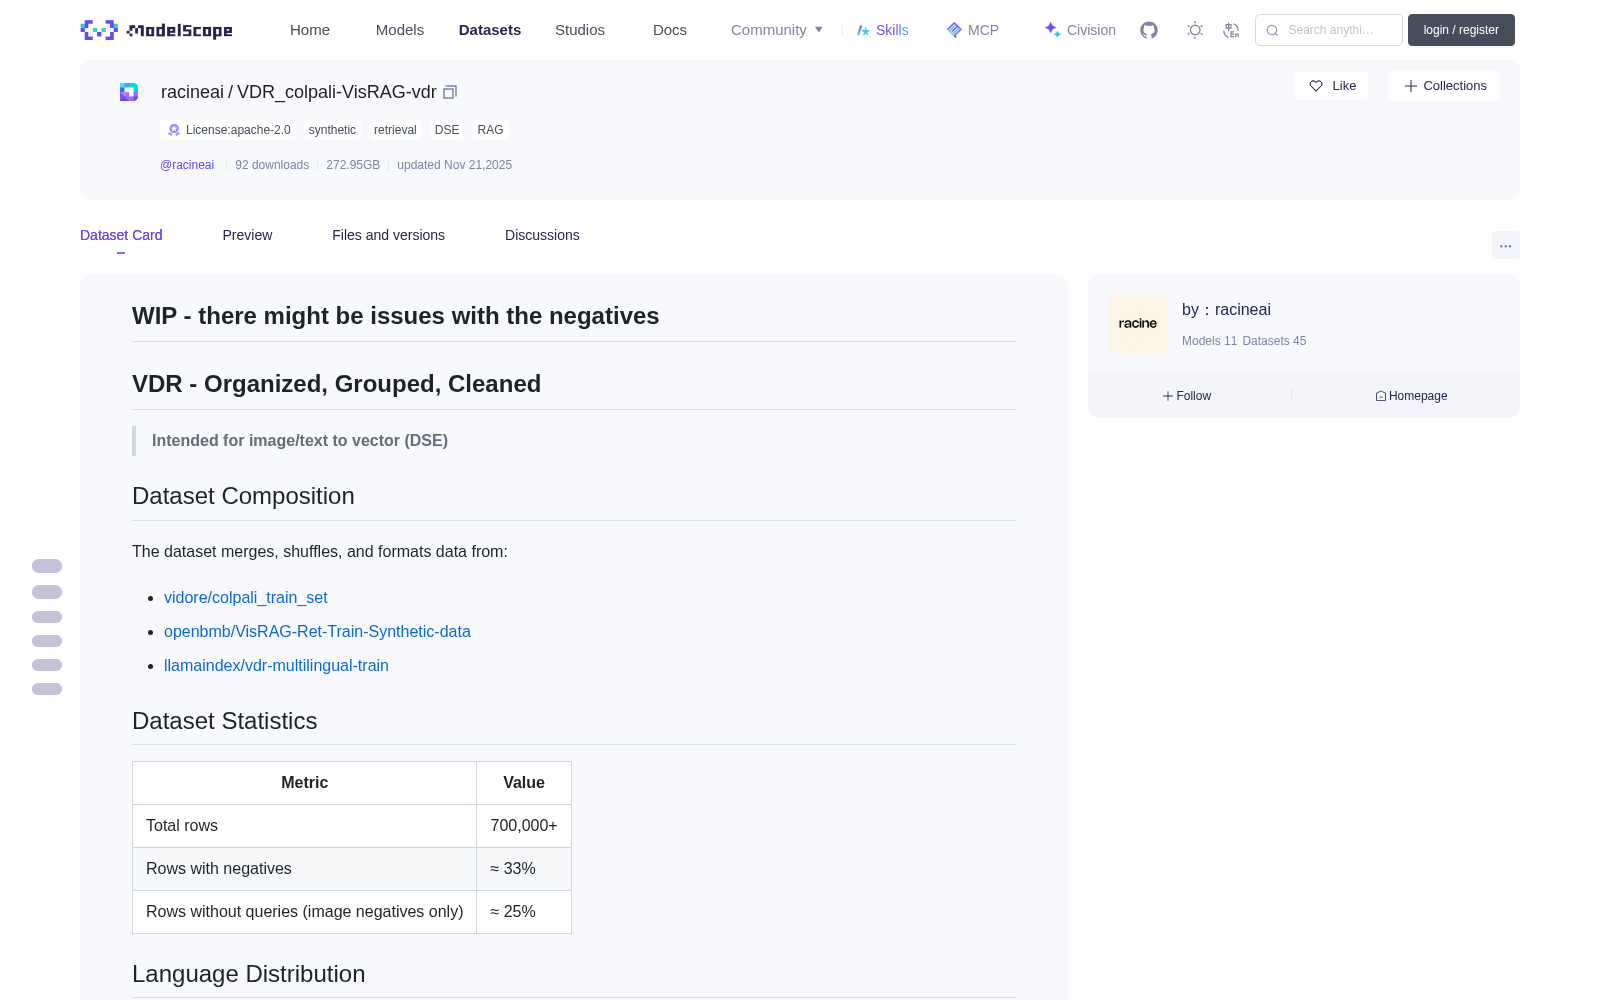
Task: Select the Dataset Card tab
Action: pyautogui.click(x=121, y=235)
